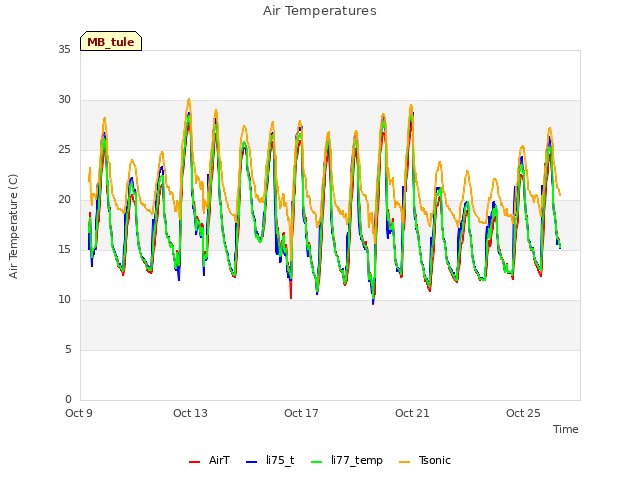Select the Oct 25 axis tick label
The image size is (640, 480).
523,413
